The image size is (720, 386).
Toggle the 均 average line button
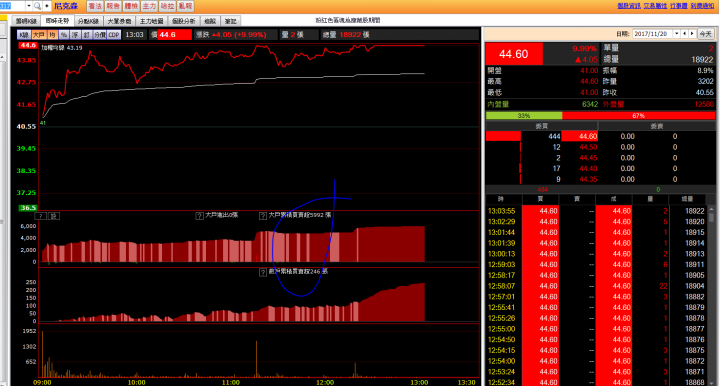tap(52, 34)
